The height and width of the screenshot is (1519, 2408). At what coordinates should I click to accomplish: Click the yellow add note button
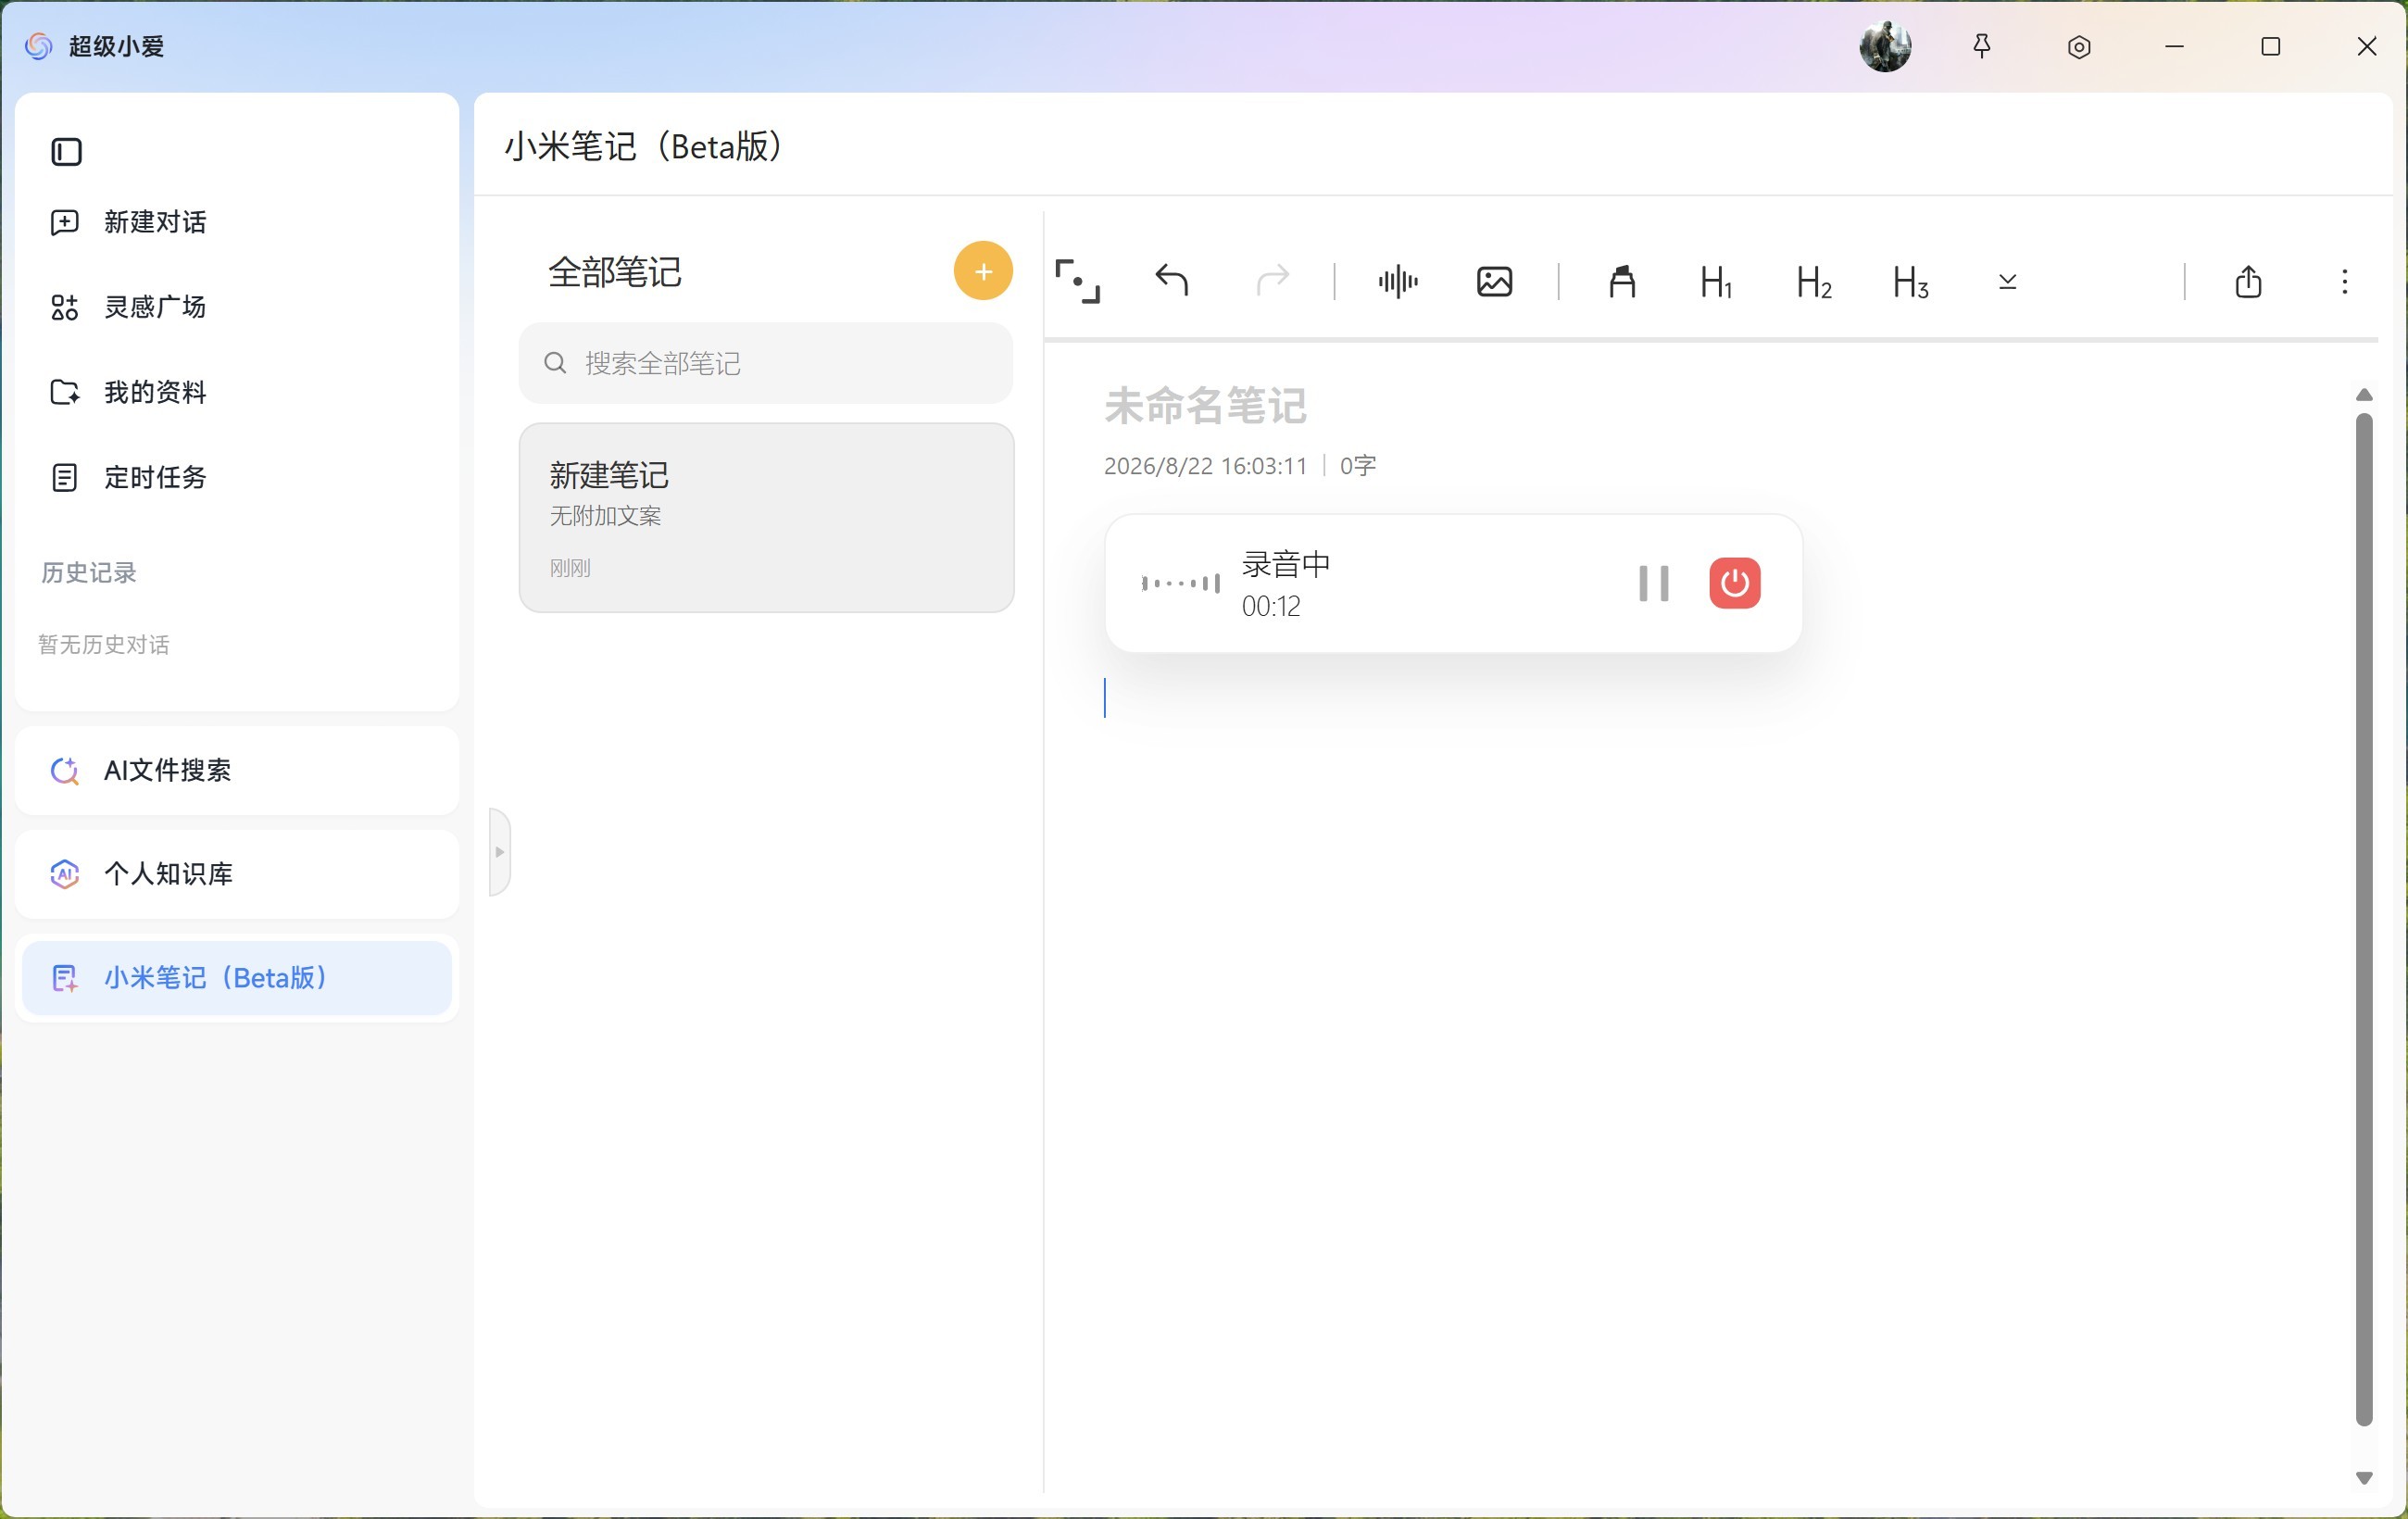click(983, 271)
